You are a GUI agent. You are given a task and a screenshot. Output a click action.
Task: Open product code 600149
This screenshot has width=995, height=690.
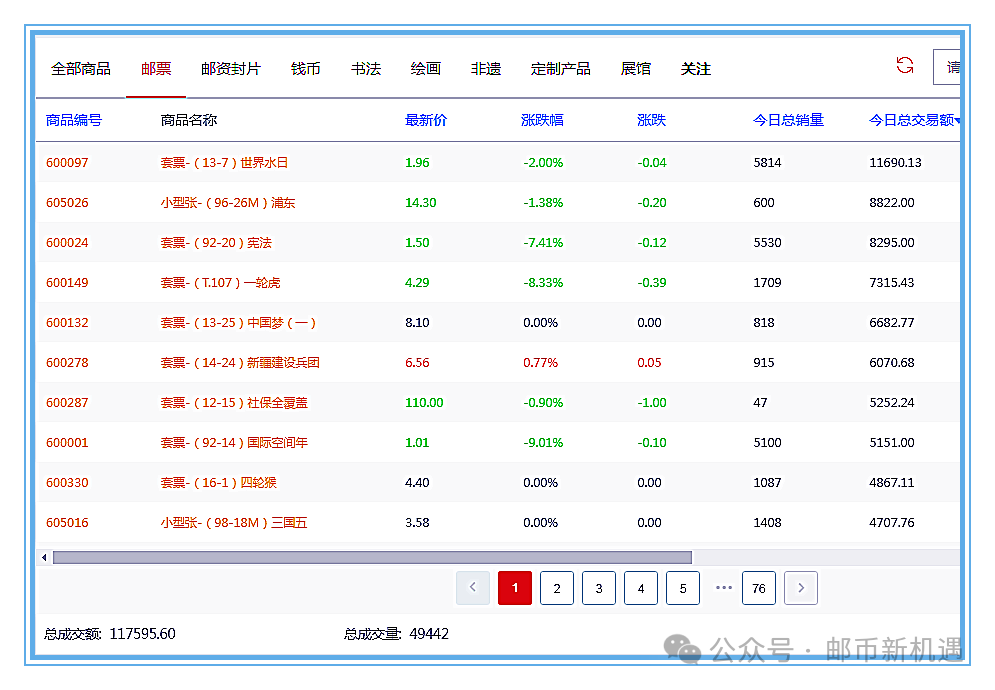tap(67, 282)
